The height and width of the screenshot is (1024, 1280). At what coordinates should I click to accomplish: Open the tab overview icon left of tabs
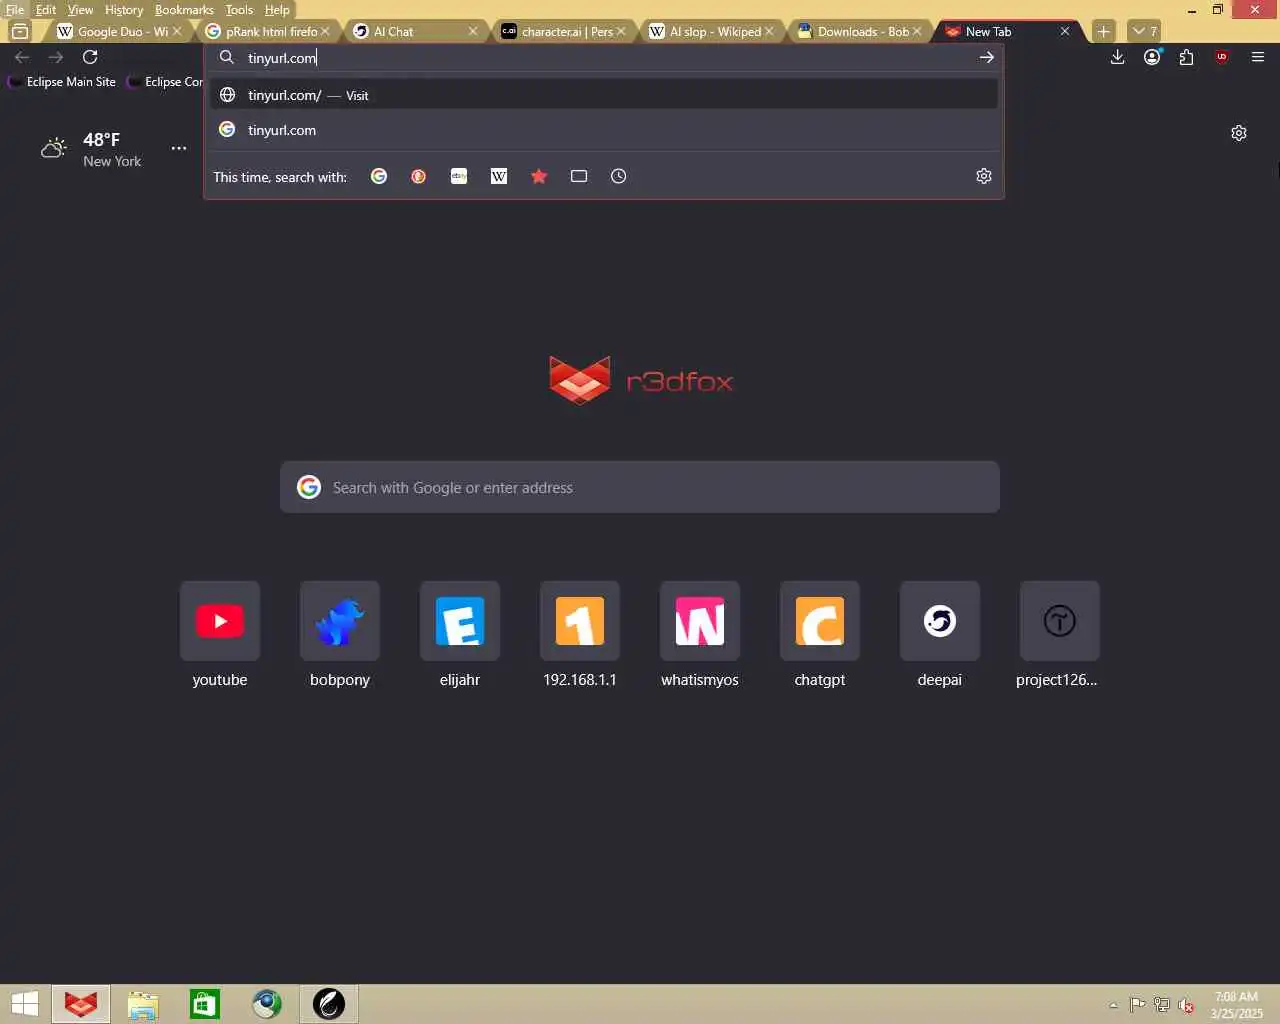coord(20,31)
